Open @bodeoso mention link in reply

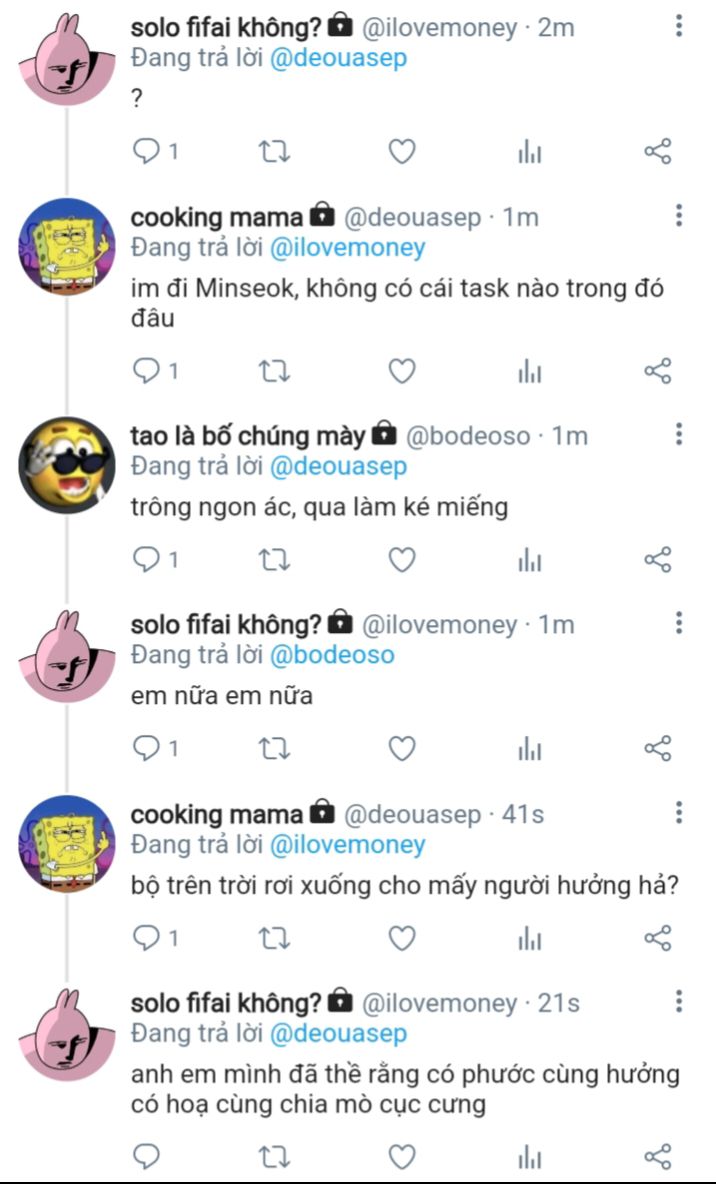tap(332, 655)
